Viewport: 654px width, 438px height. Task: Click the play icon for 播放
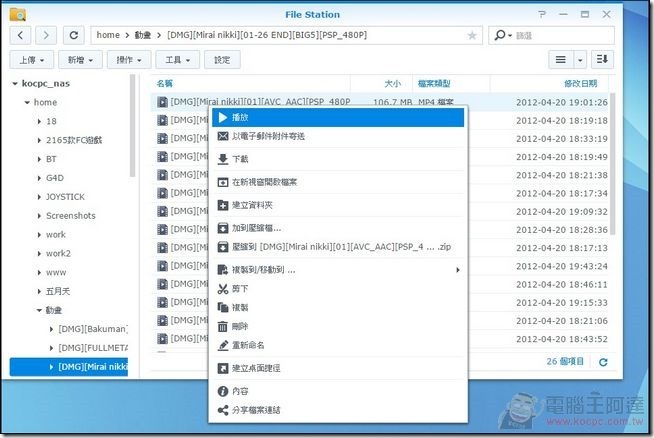click(x=223, y=118)
